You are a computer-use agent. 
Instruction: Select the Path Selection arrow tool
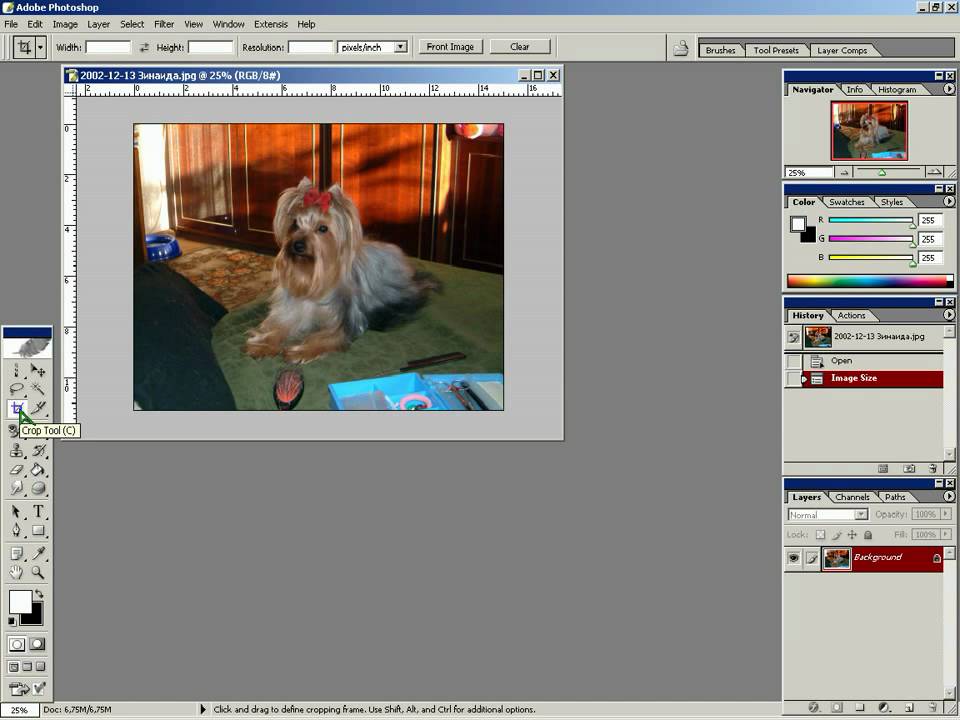click(x=16, y=511)
